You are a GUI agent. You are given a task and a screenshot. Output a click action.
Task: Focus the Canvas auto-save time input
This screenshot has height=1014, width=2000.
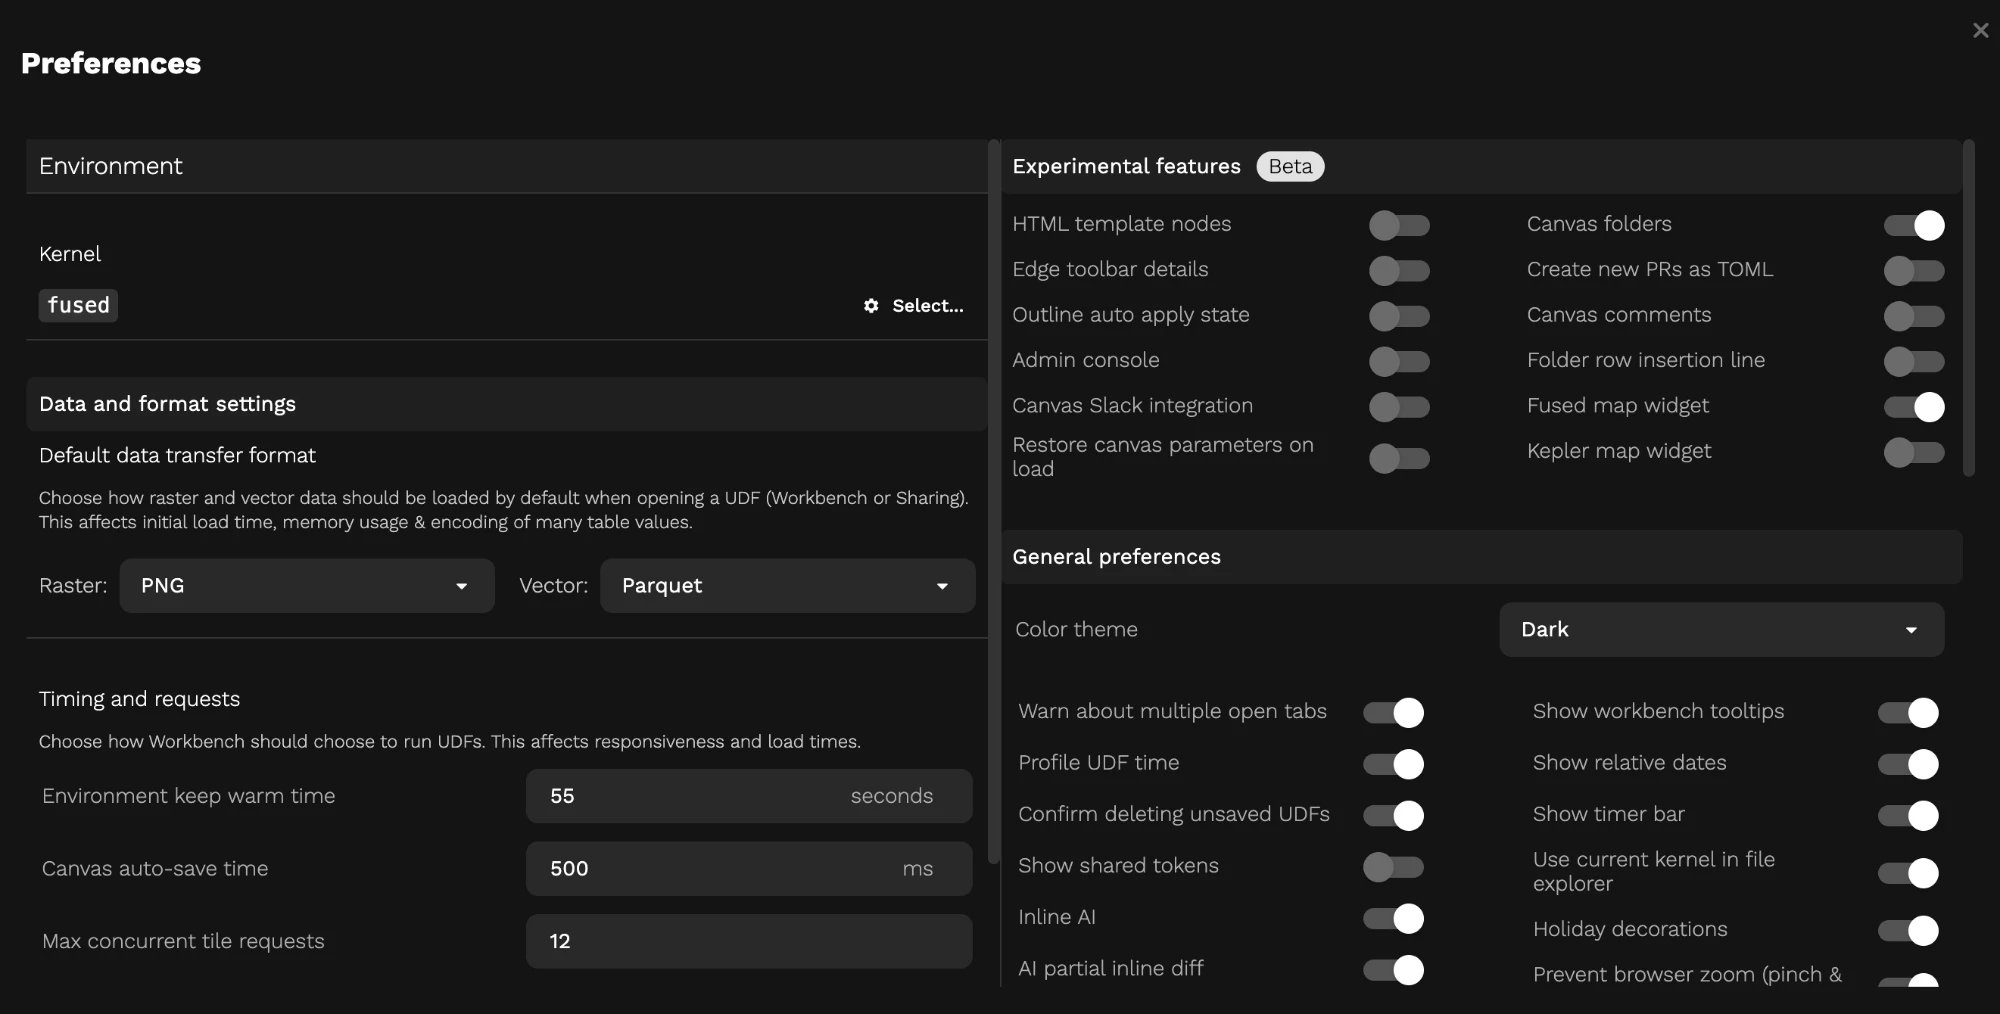749,869
